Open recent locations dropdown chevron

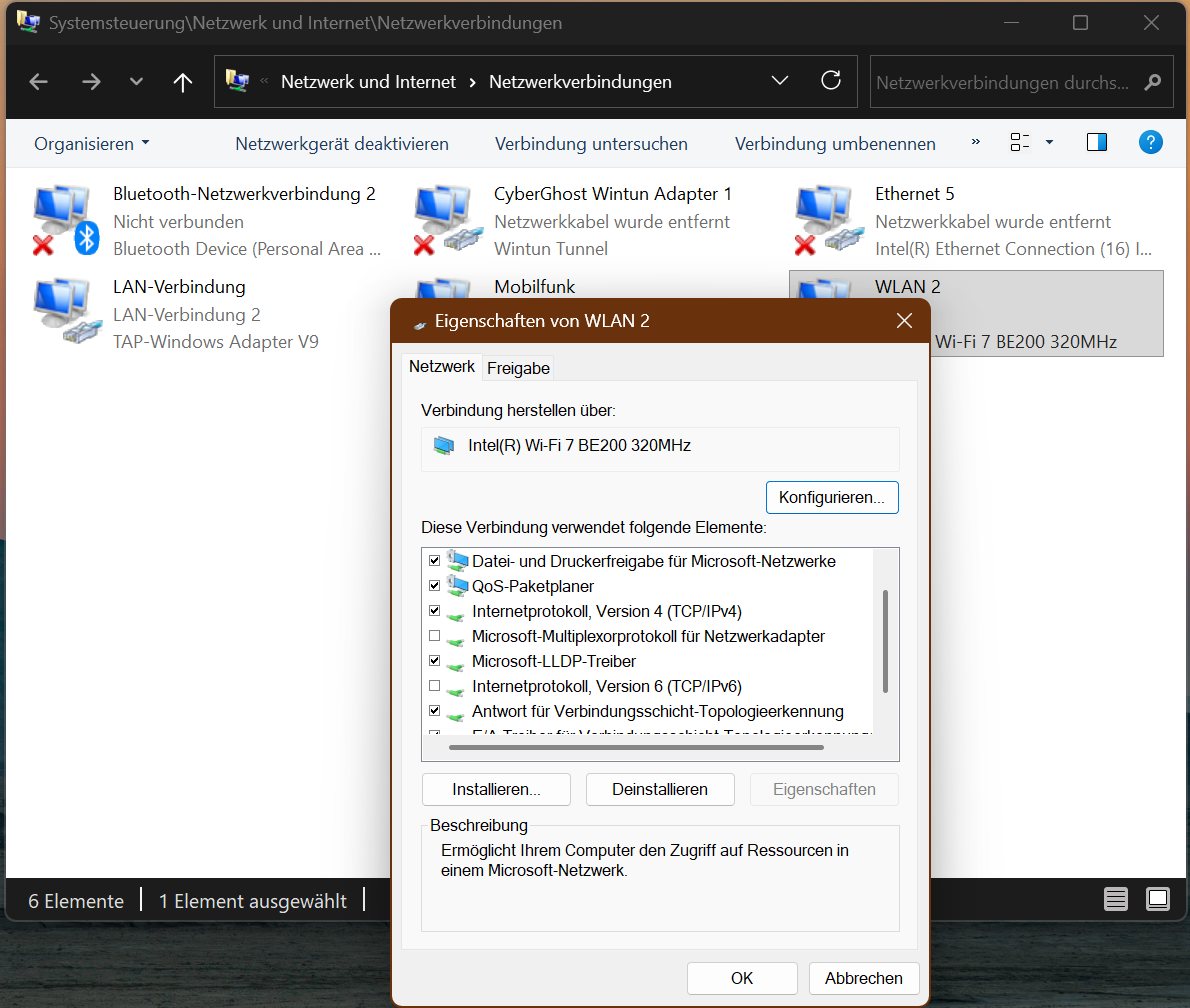[136, 81]
